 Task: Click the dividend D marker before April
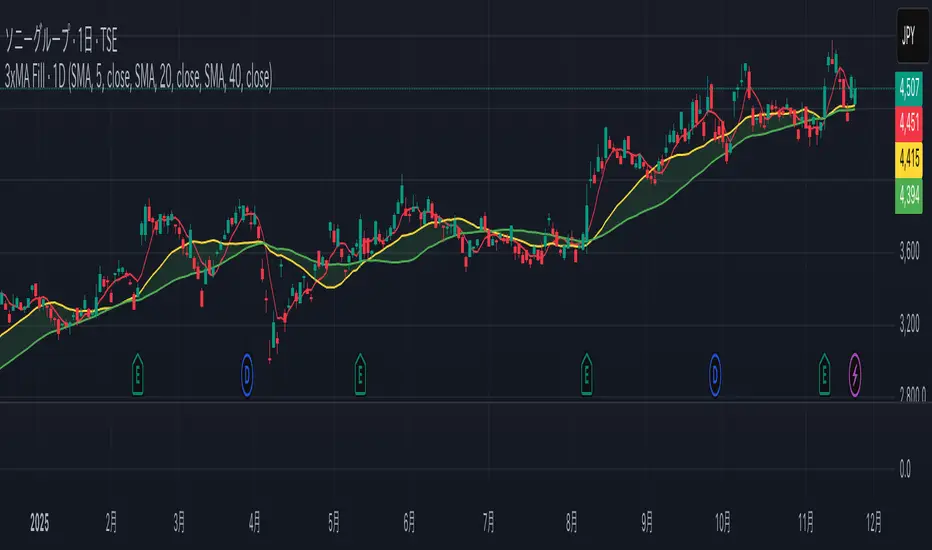(247, 375)
